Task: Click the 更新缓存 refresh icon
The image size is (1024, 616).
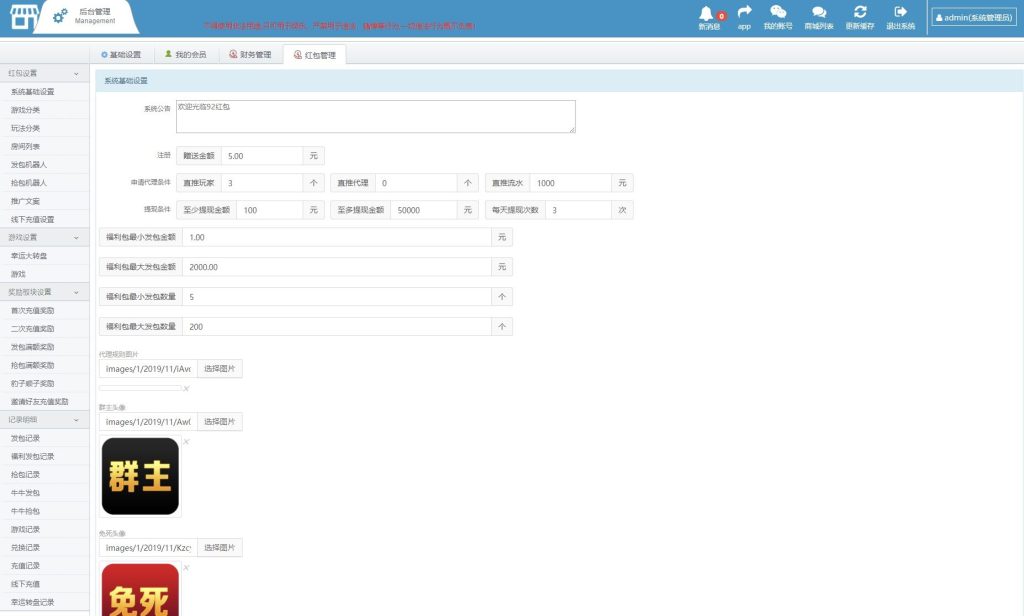Action: 859,12
